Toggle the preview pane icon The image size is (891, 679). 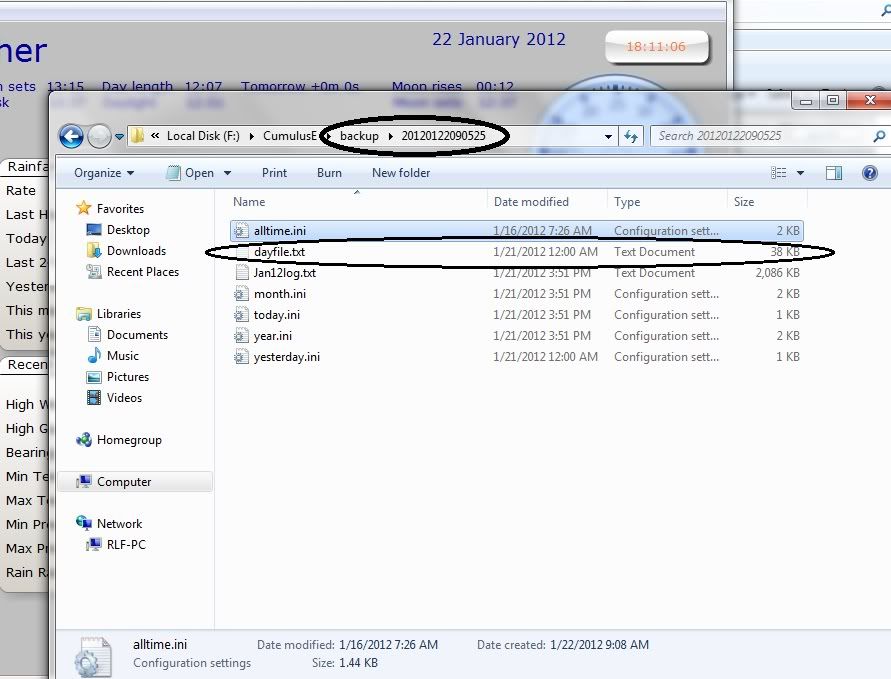[x=834, y=173]
